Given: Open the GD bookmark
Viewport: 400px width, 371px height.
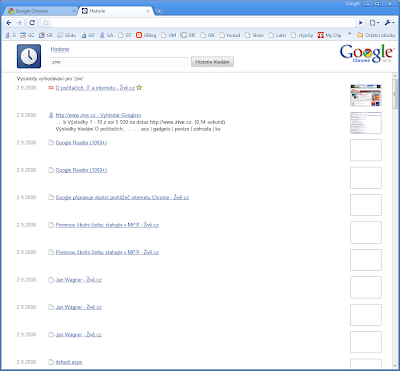Looking at the screenshot, I should click(88, 35).
